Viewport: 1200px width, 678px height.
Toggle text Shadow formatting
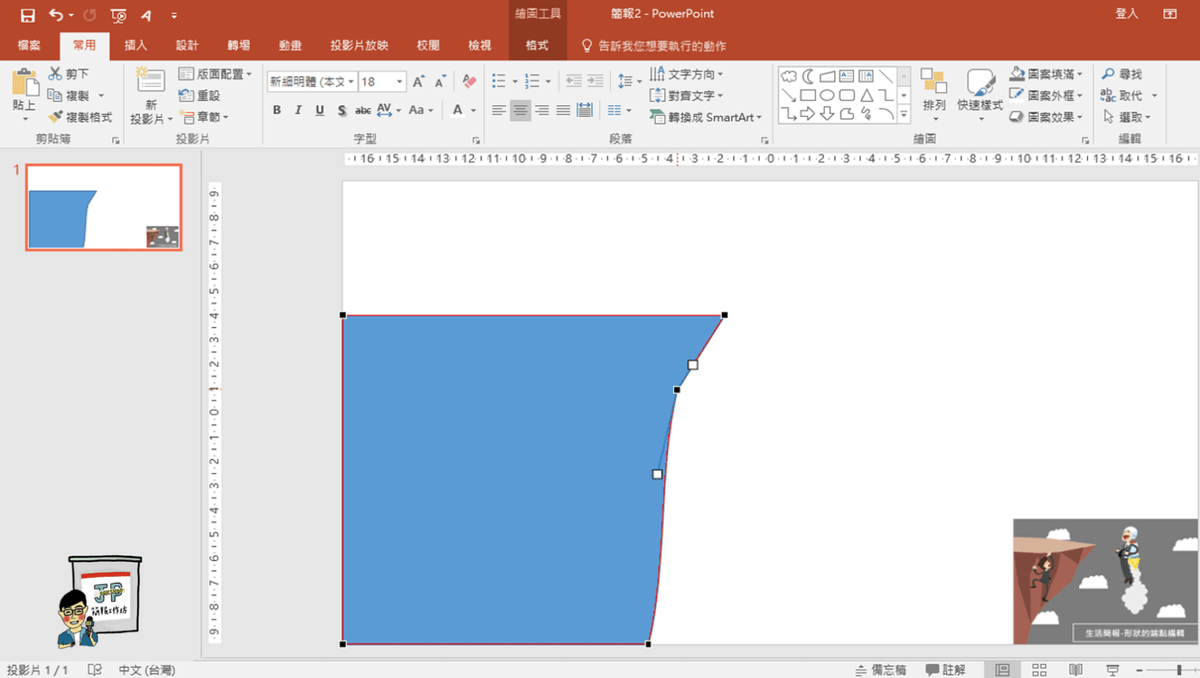tap(341, 110)
